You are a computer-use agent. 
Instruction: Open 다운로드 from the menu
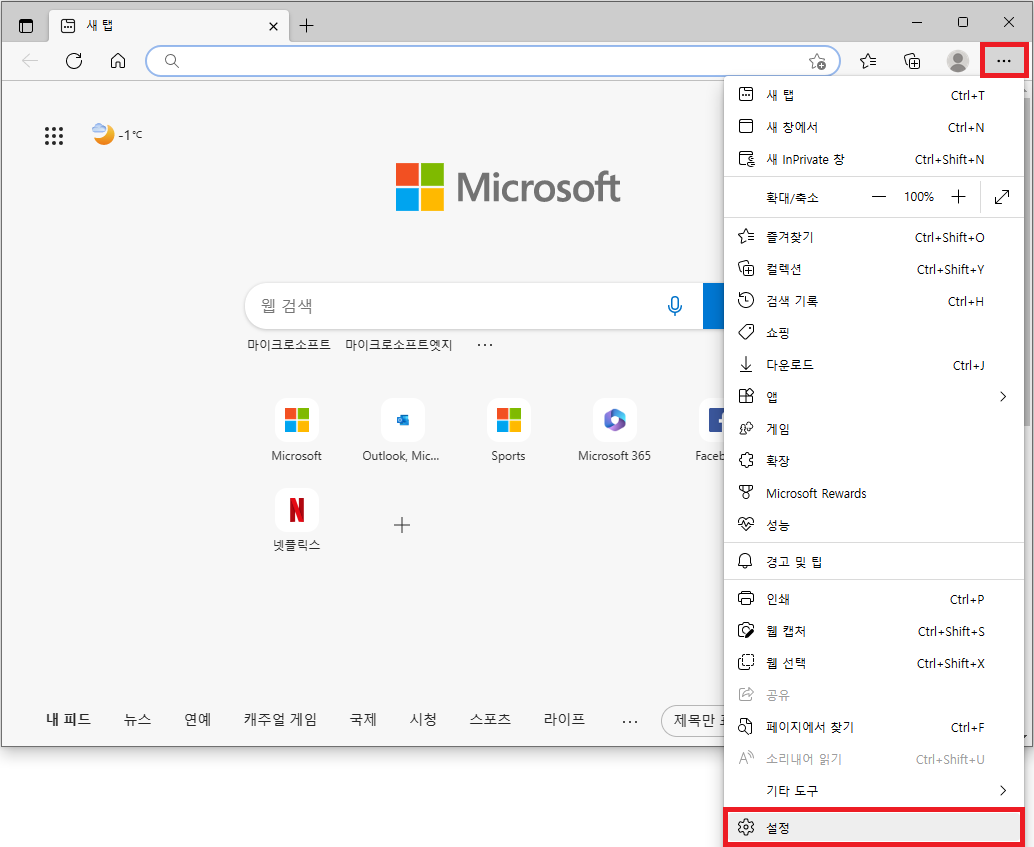tap(873, 365)
